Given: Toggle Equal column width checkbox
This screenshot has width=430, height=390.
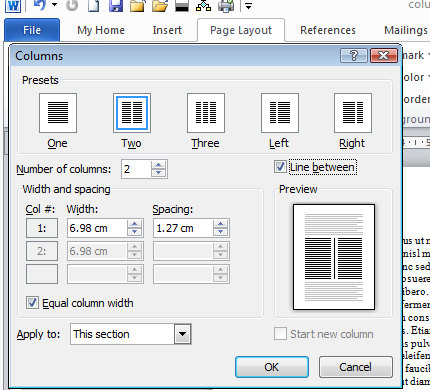Looking at the screenshot, I should [32, 303].
